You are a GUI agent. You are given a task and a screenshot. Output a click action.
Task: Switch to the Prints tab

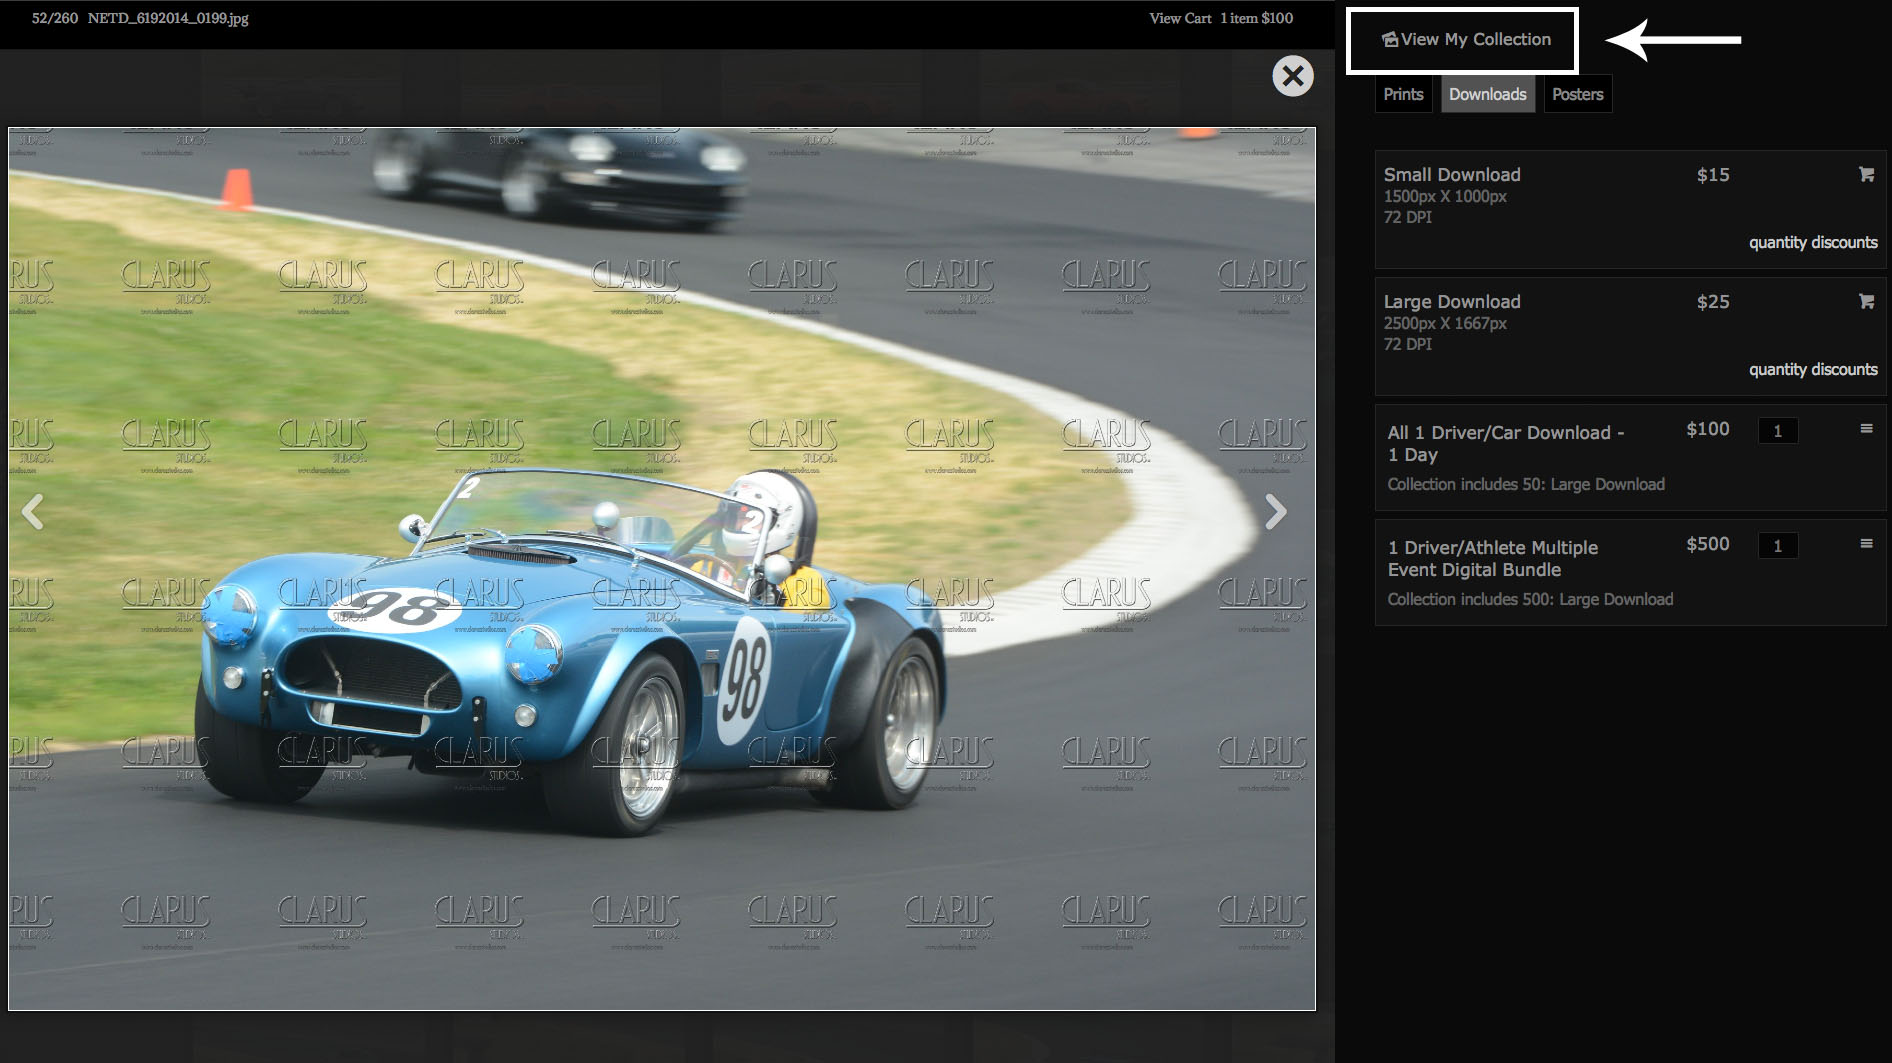pyautogui.click(x=1402, y=94)
